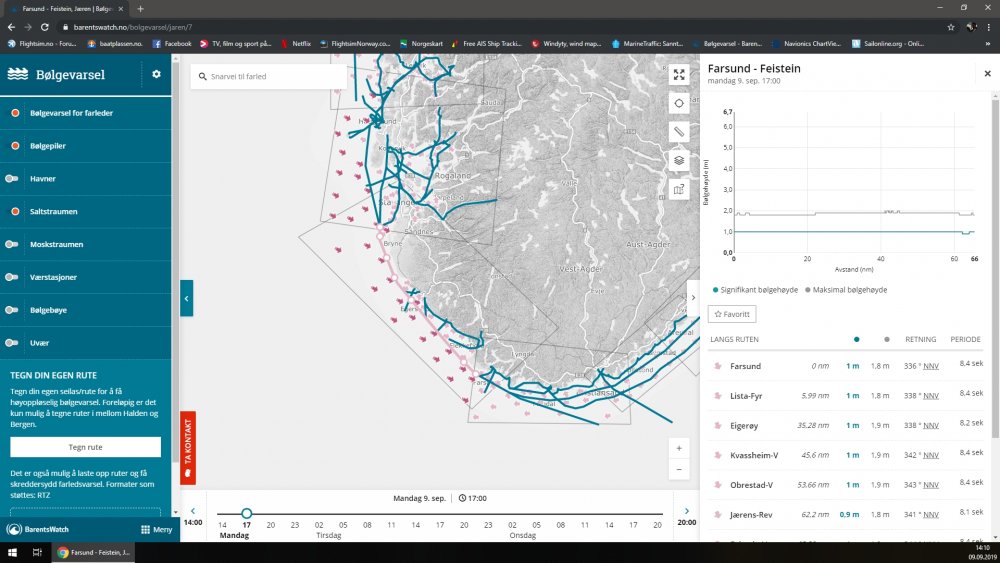This screenshot has width=1000, height=563.
Task: Open the MarineTraffic bookmark
Action: (x=647, y=44)
